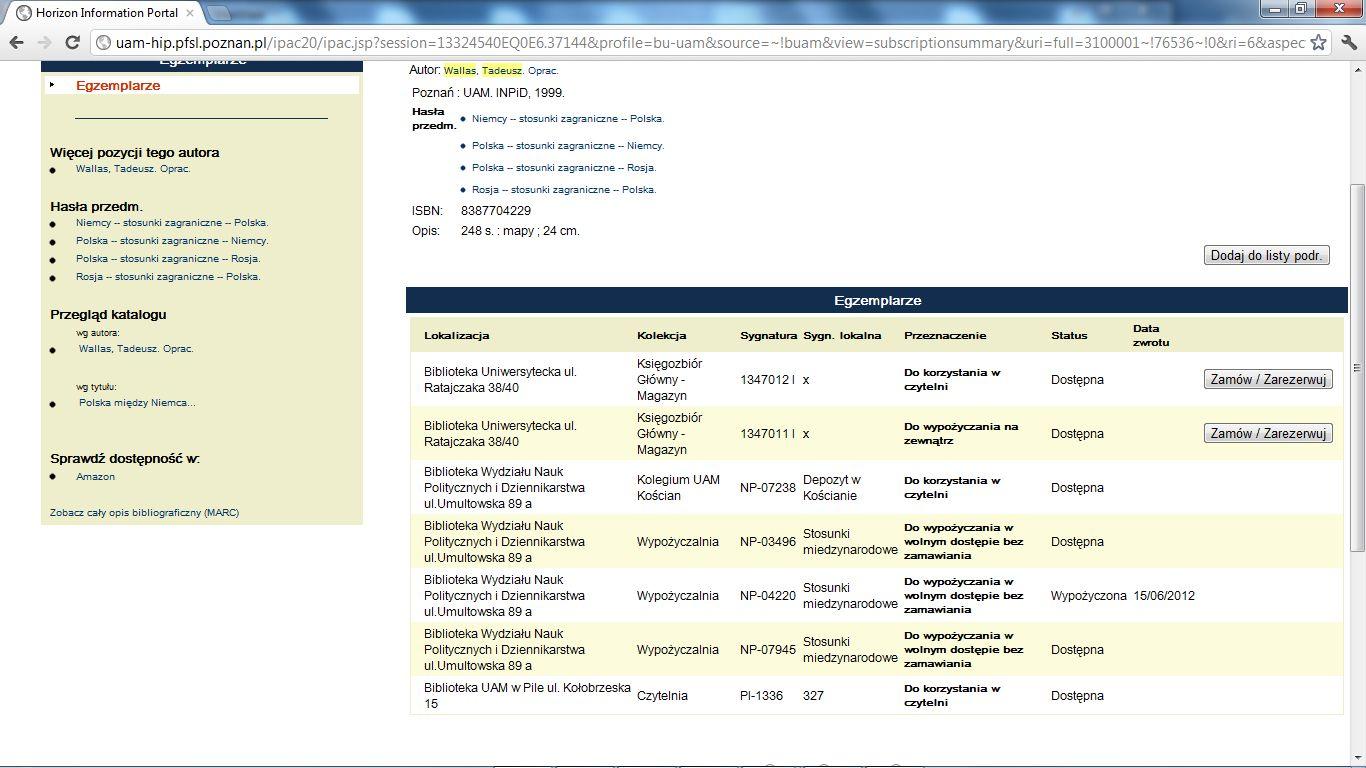Click the browser back arrow
Viewport: 1366px width, 768px height.
click(x=16, y=42)
